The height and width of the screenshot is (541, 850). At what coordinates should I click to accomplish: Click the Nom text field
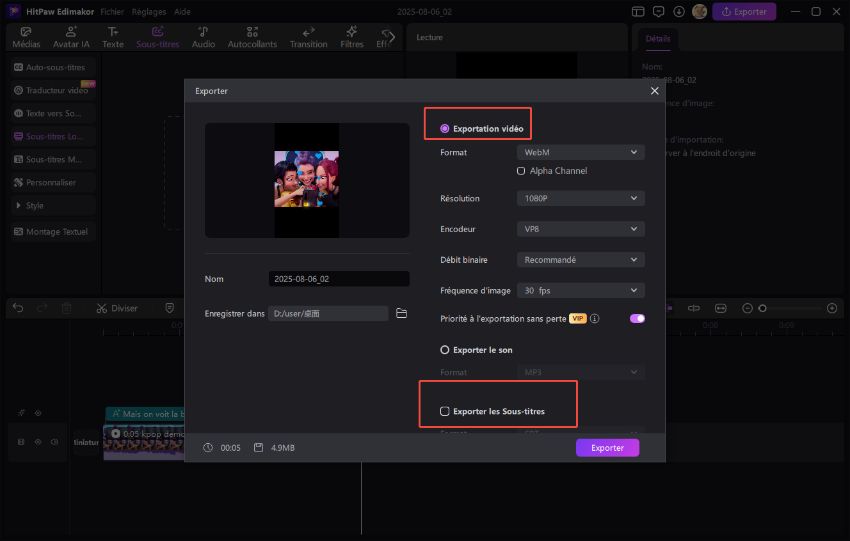point(338,279)
